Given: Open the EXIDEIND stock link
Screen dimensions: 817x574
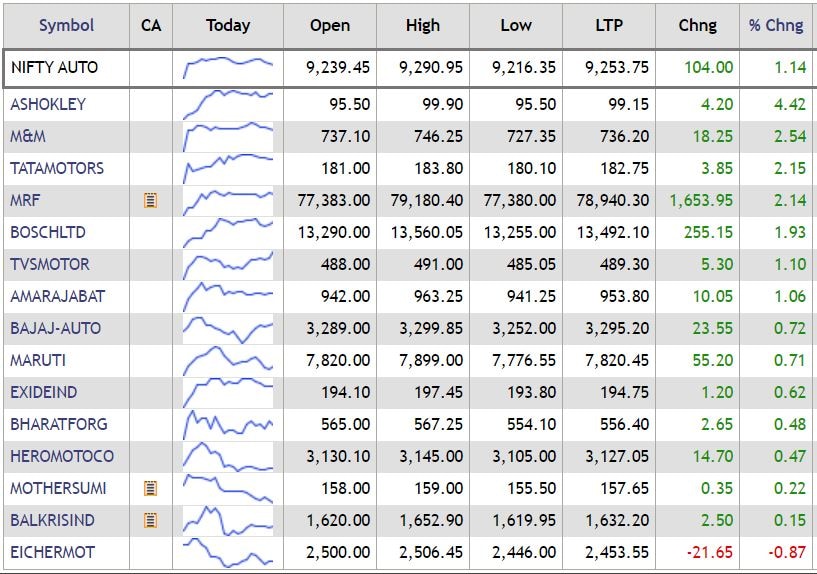Looking at the screenshot, I should pyautogui.click(x=43, y=393).
